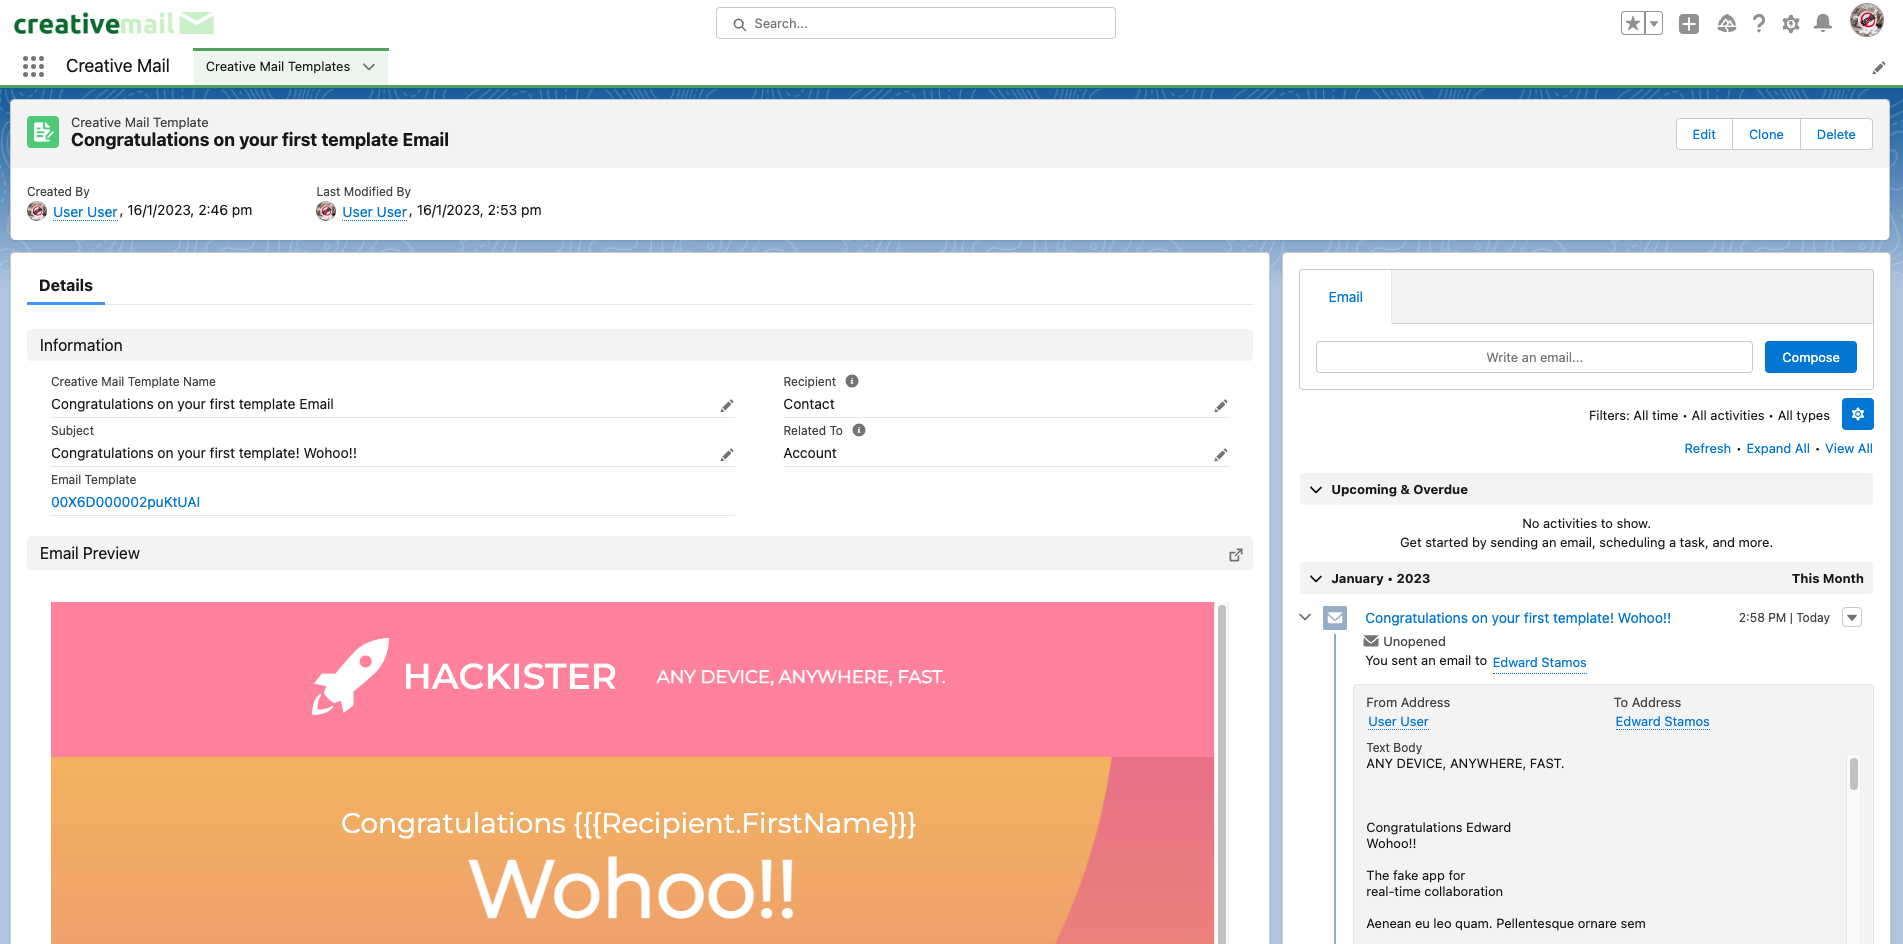
Task: Click the Edit button
Action: point(1704,135)
